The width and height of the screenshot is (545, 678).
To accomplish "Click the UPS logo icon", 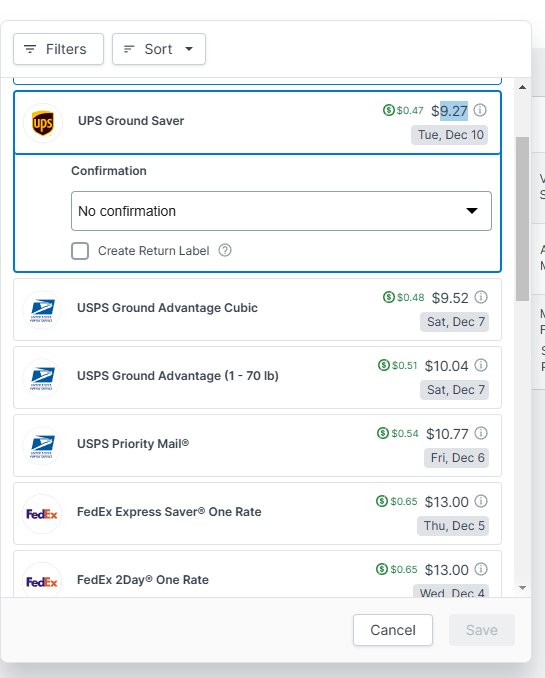I will click(43, 123).
